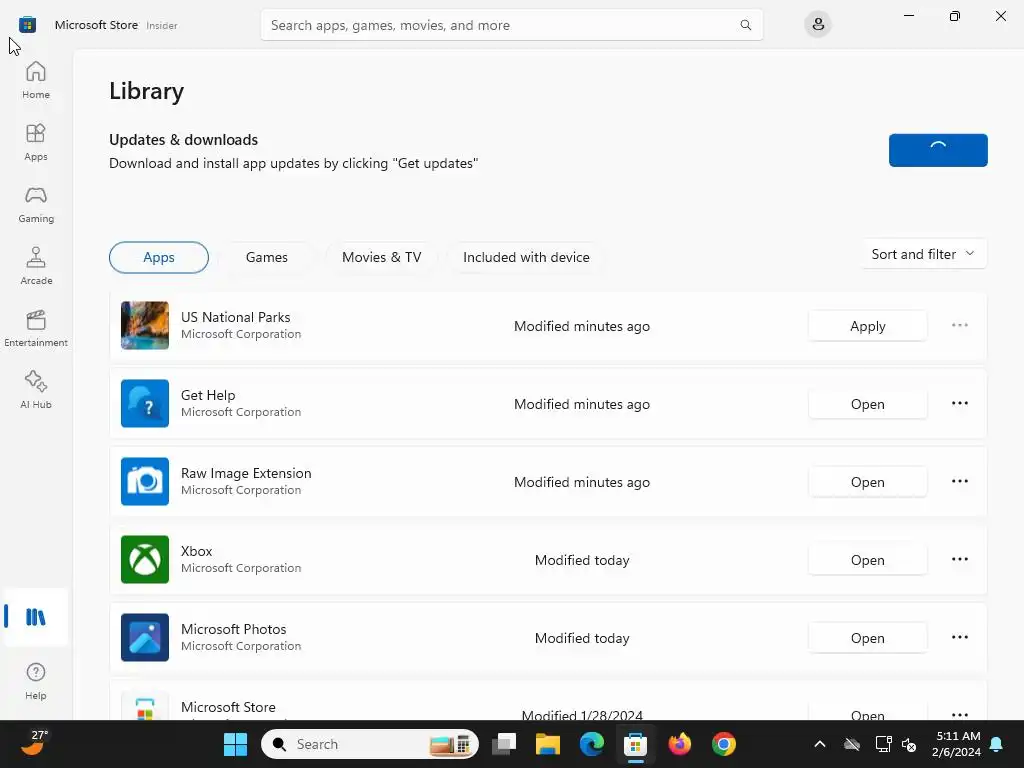Open AI Hub in the sidebar
This screenshot has height=768, width=1024.
36,391
